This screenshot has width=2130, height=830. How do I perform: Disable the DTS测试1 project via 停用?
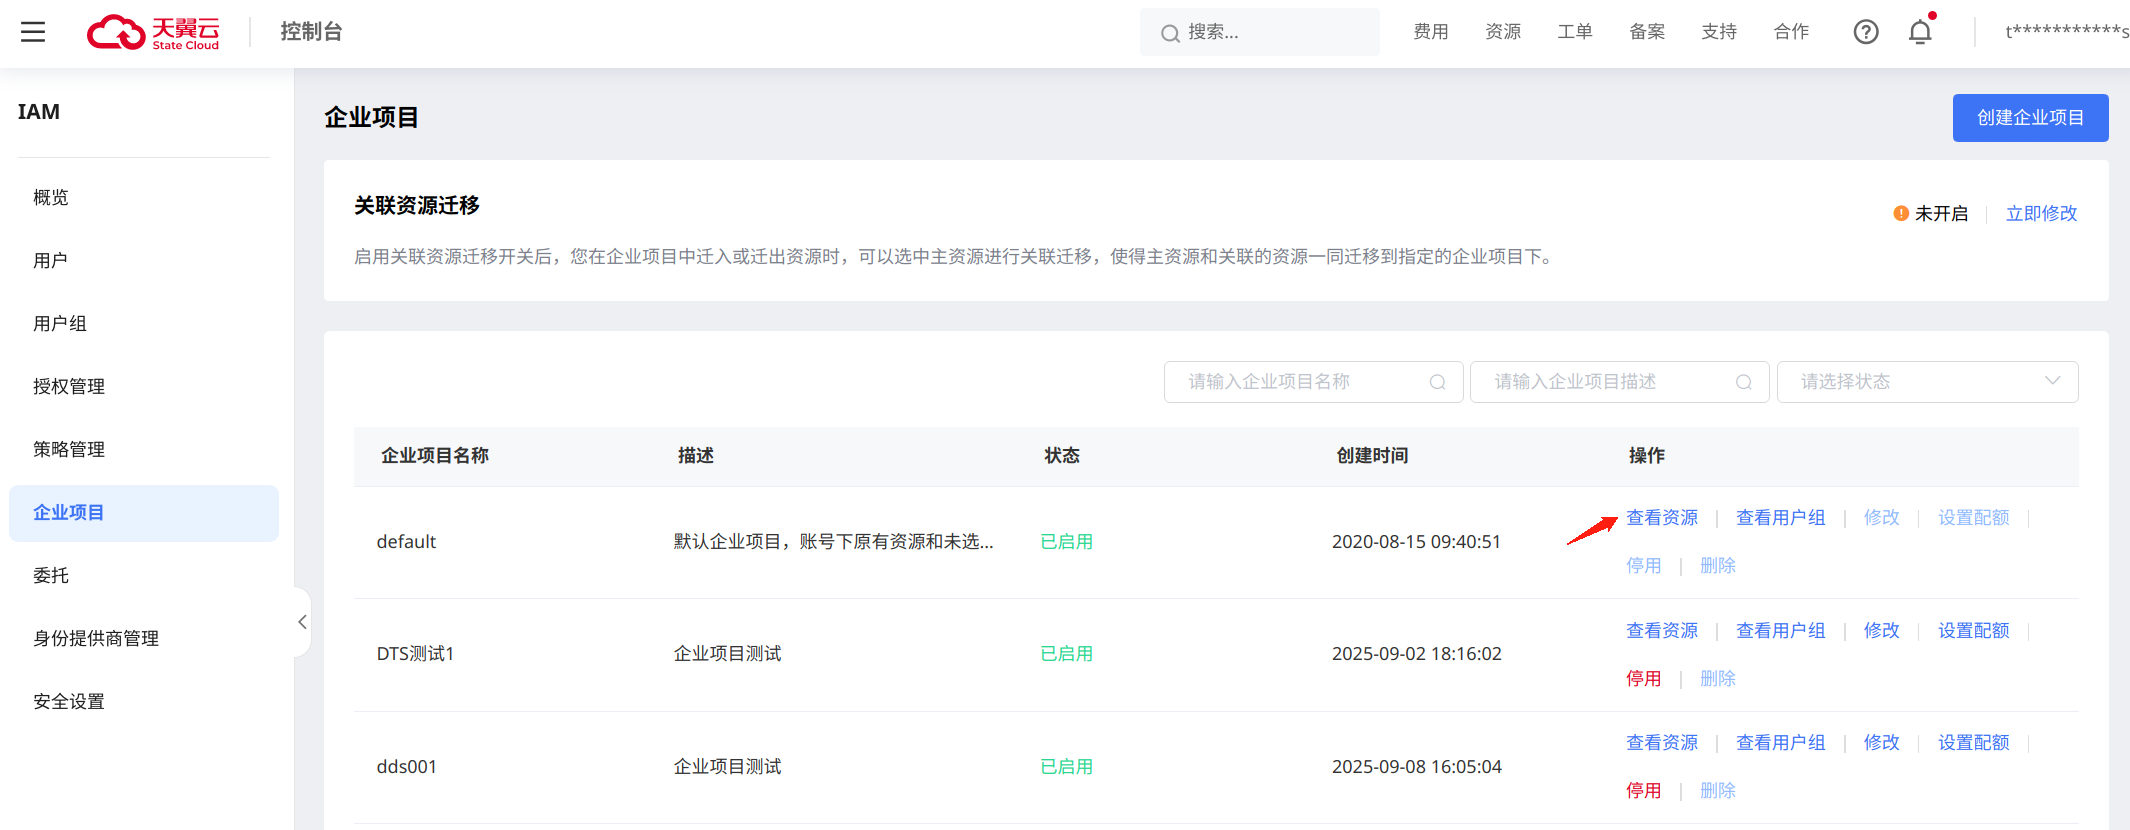click(x=1643, y=678)
